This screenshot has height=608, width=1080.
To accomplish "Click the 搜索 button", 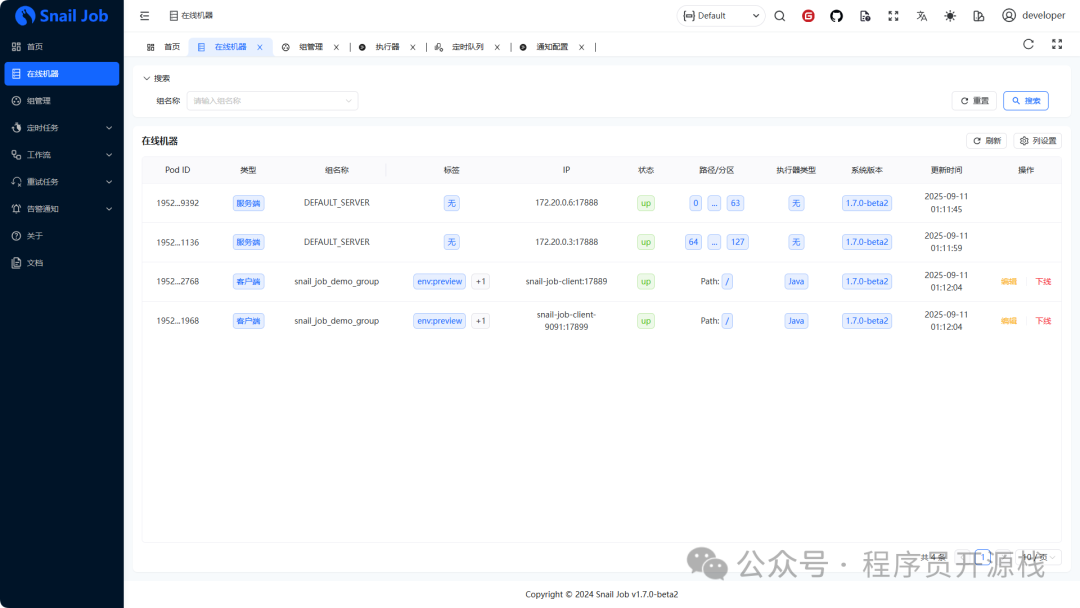I will point(1026,101).
